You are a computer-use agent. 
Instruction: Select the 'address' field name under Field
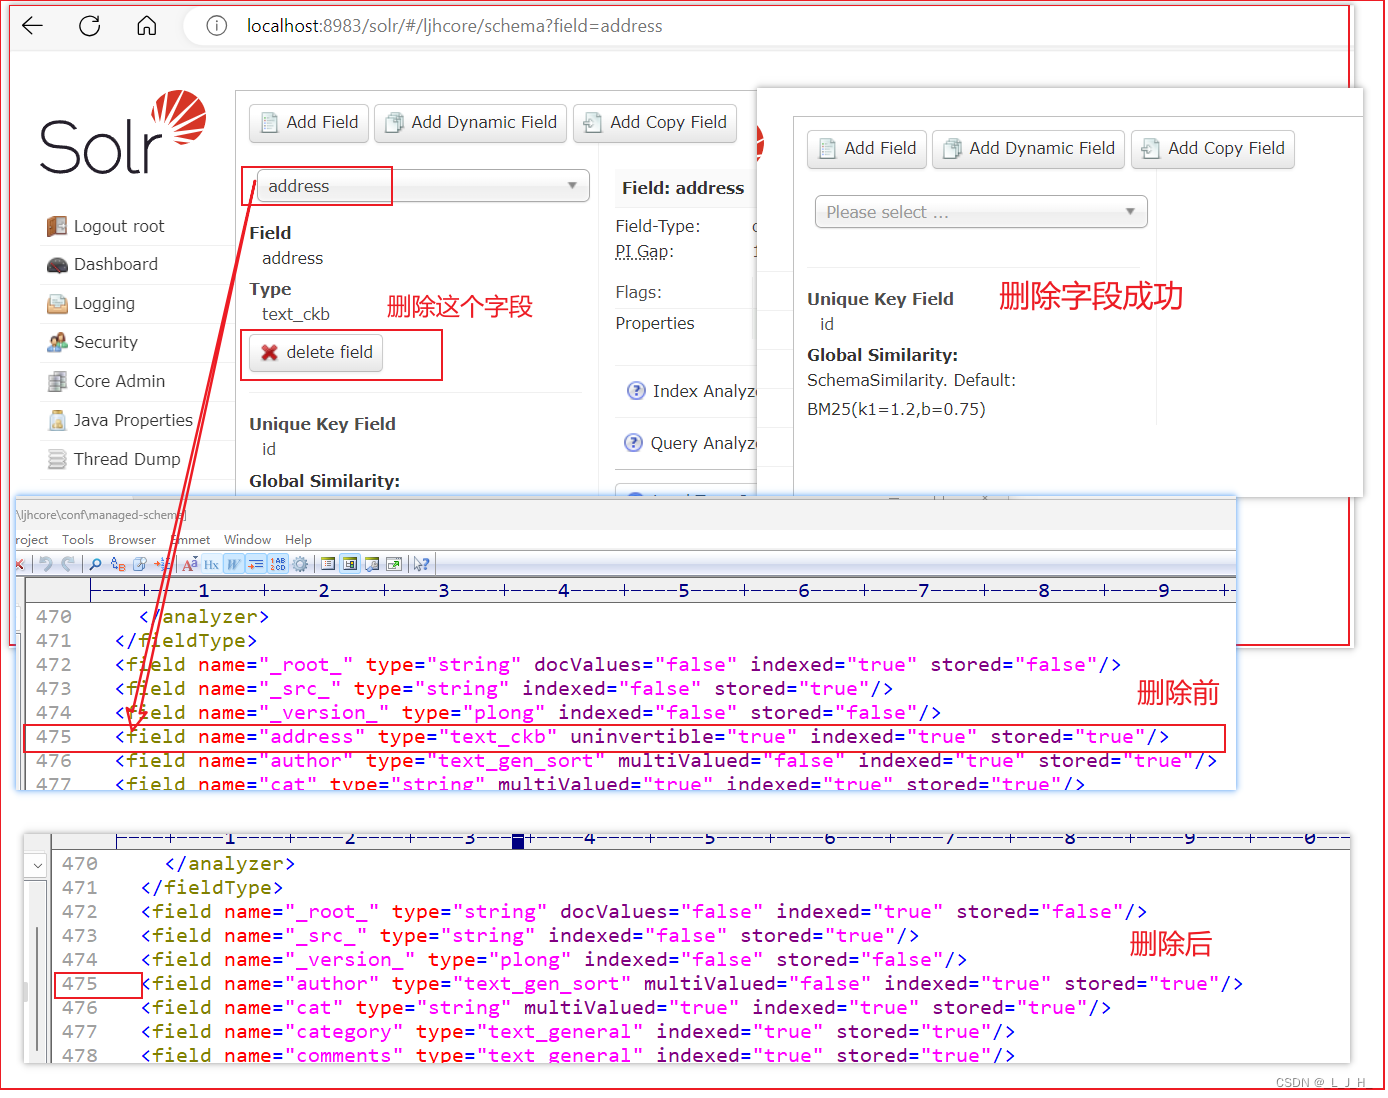coord(293,258)
